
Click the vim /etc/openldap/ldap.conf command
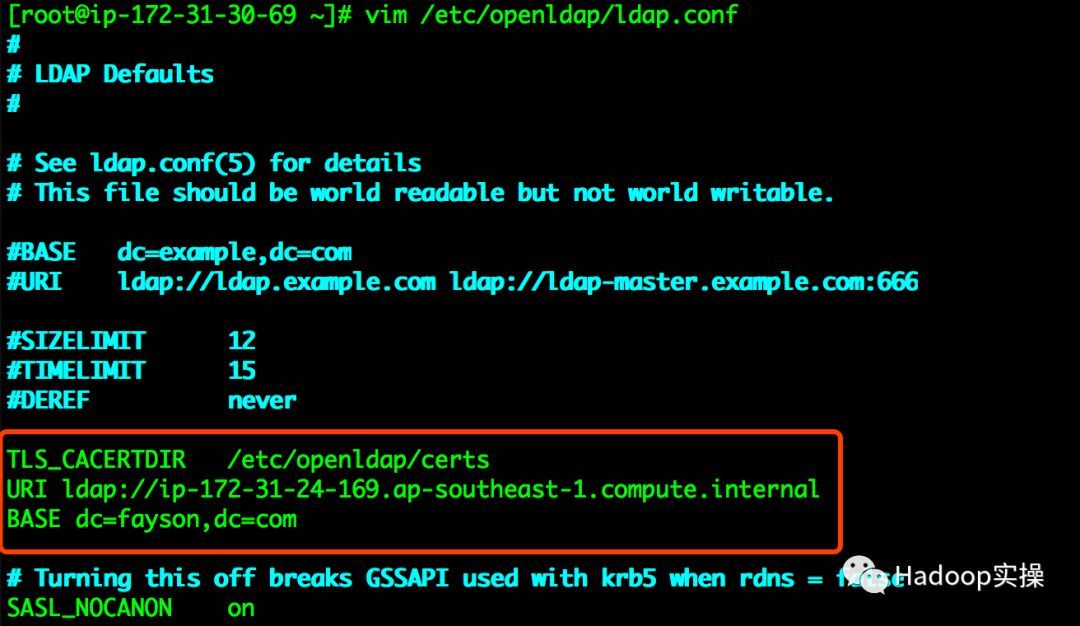tap(552, 14)
